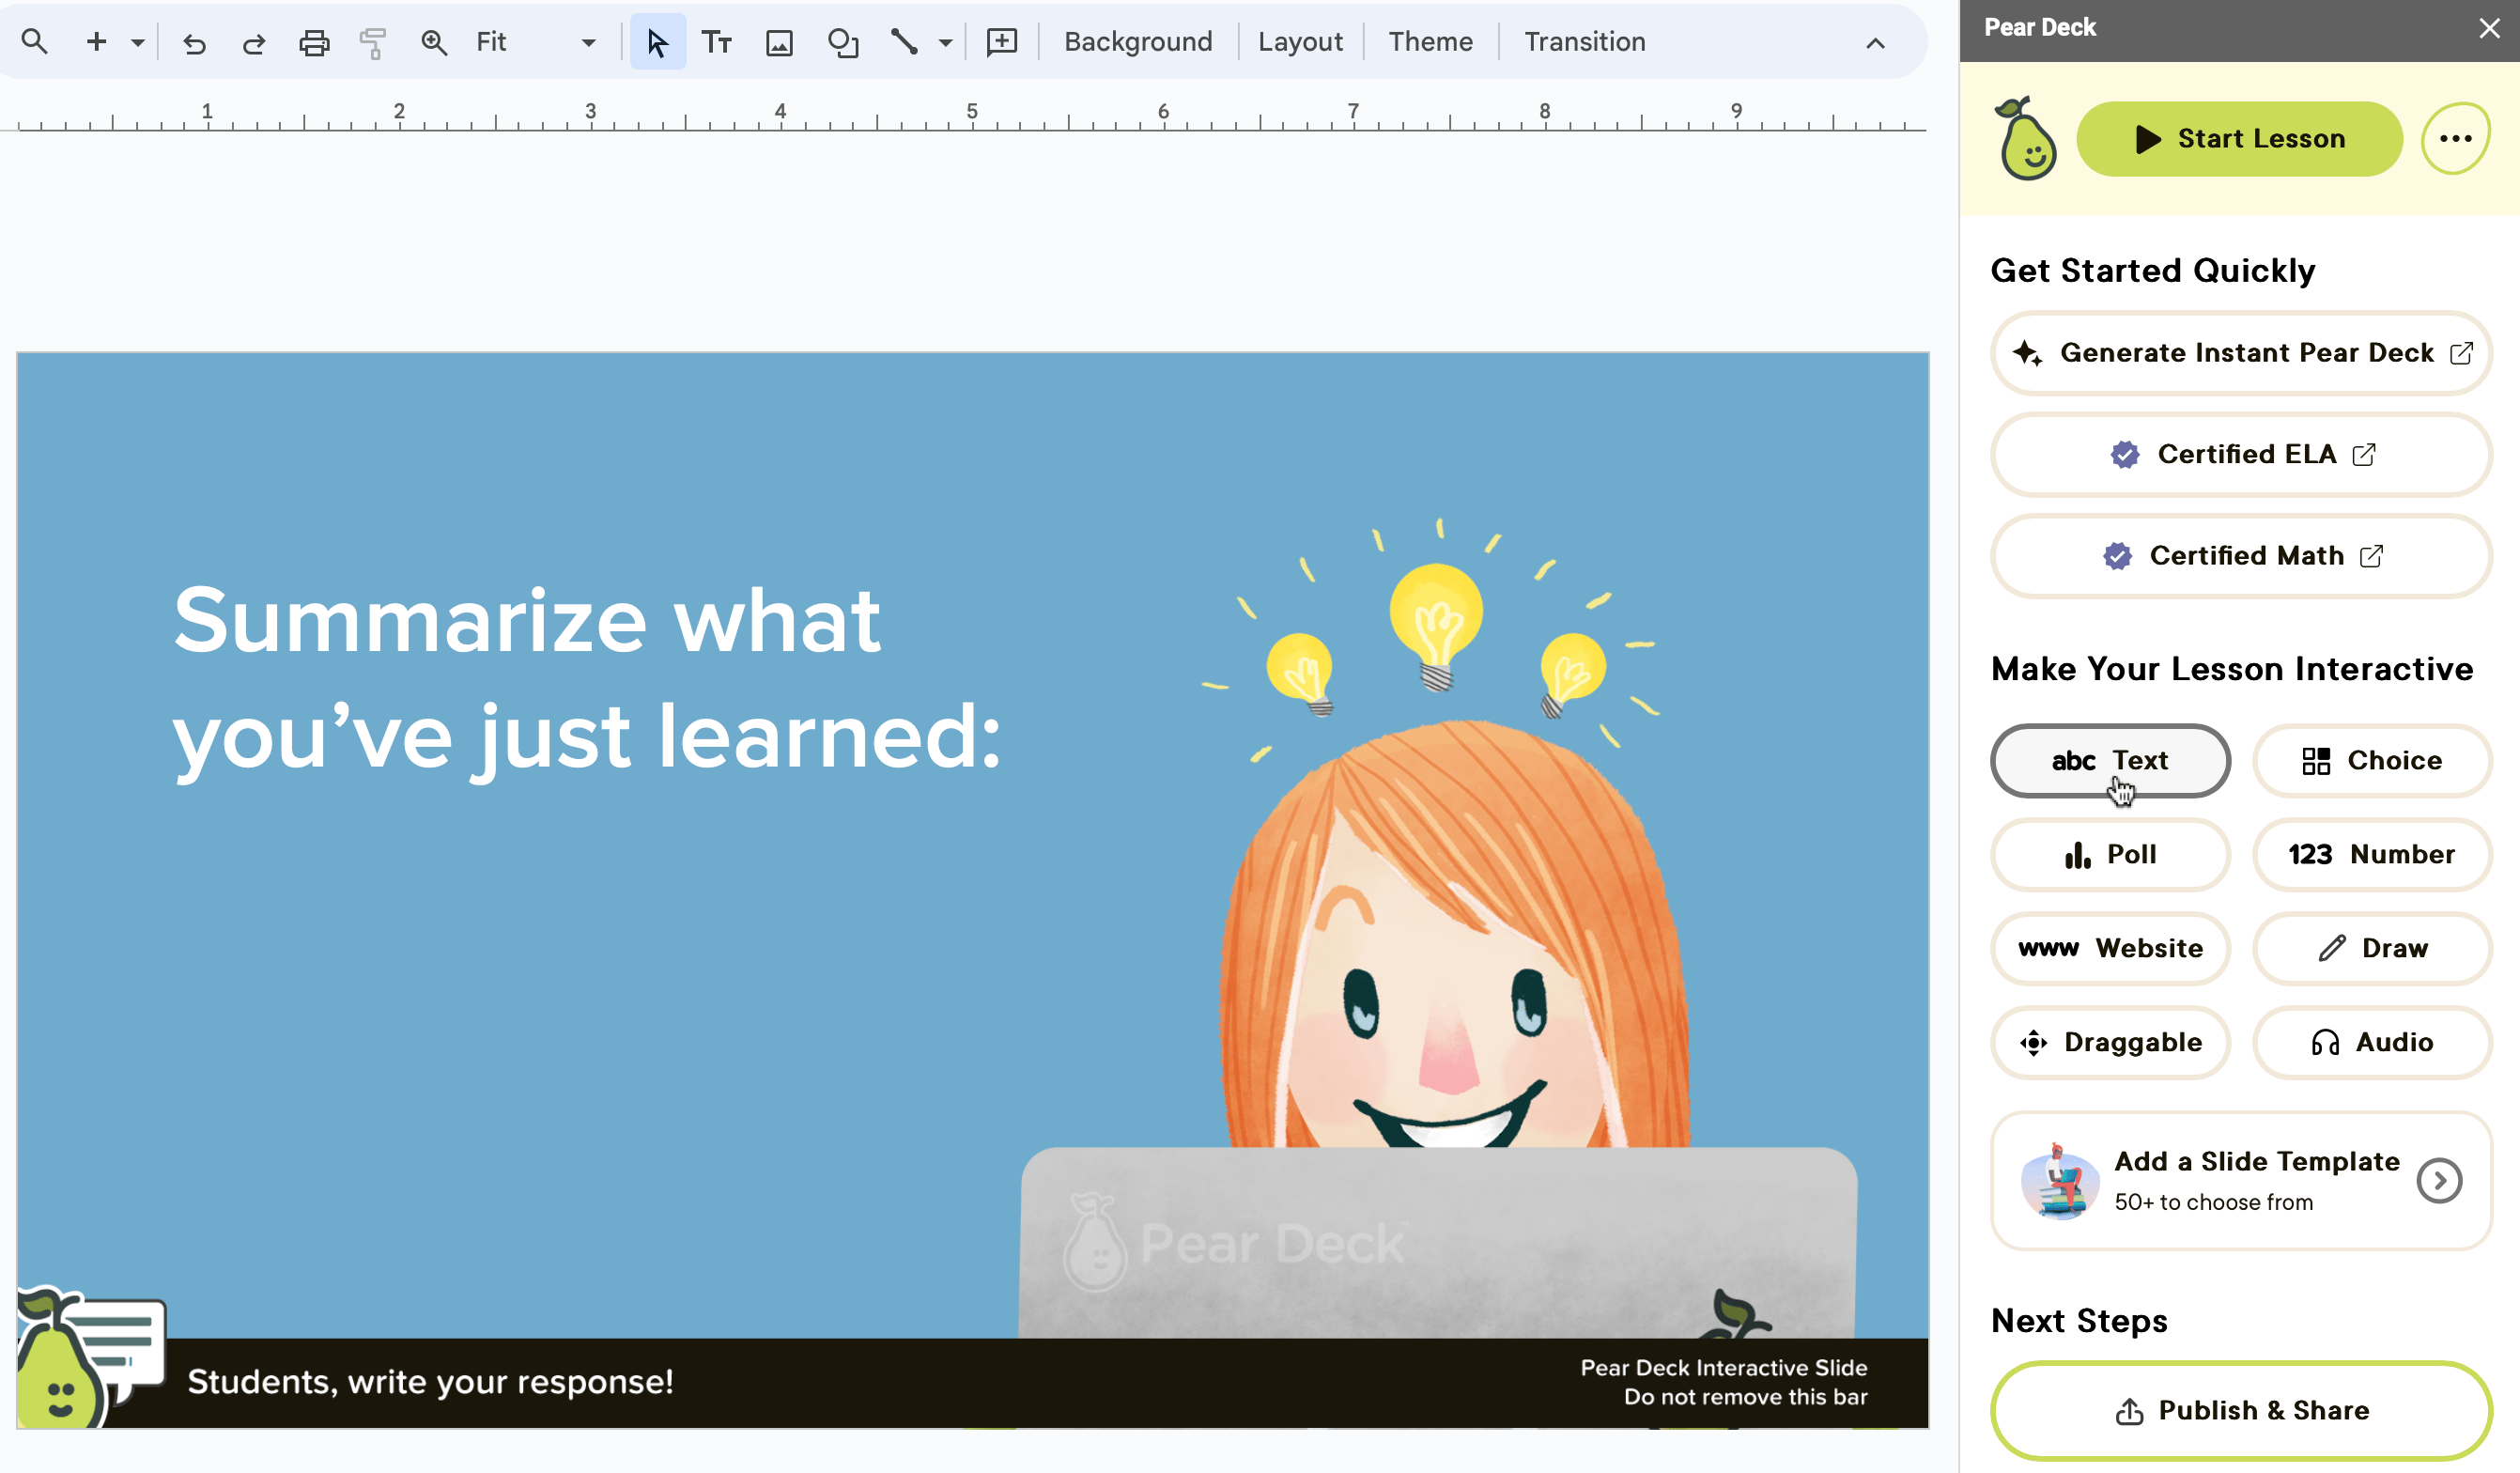Add a Website slide

[2110, 949]
